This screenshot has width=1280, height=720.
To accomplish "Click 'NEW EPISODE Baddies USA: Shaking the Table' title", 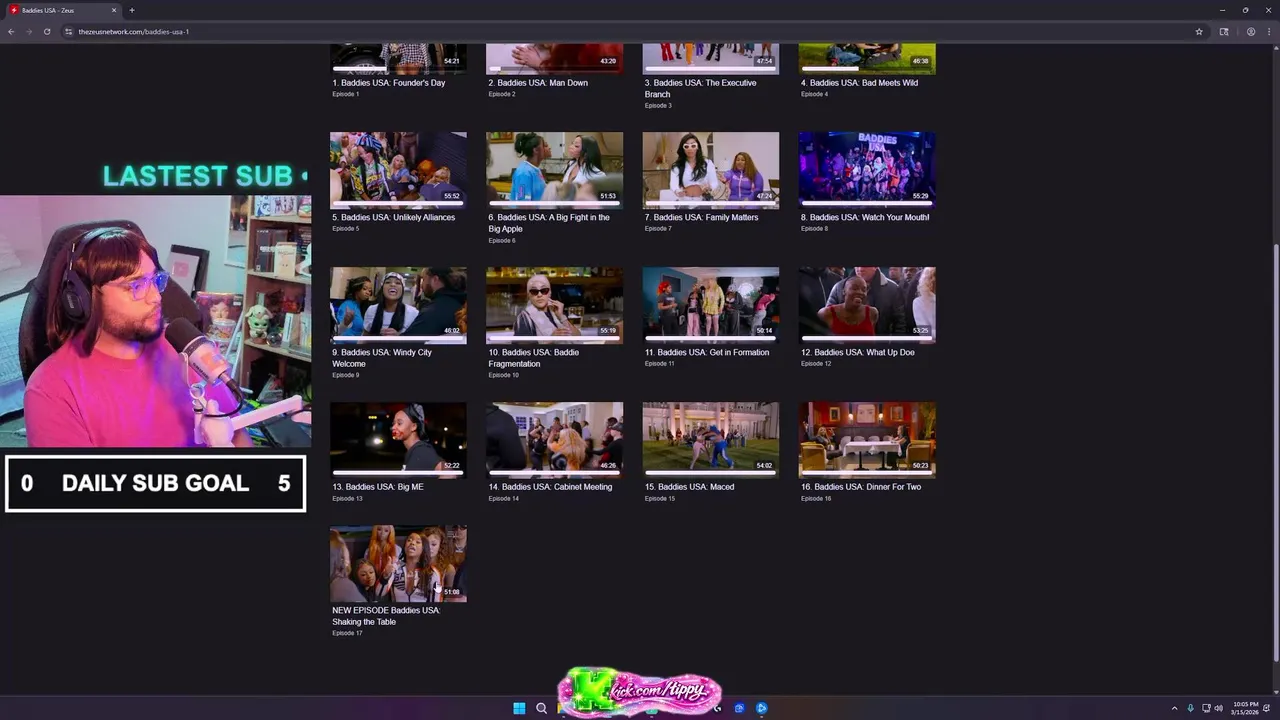I will click(x=386, y=616).
